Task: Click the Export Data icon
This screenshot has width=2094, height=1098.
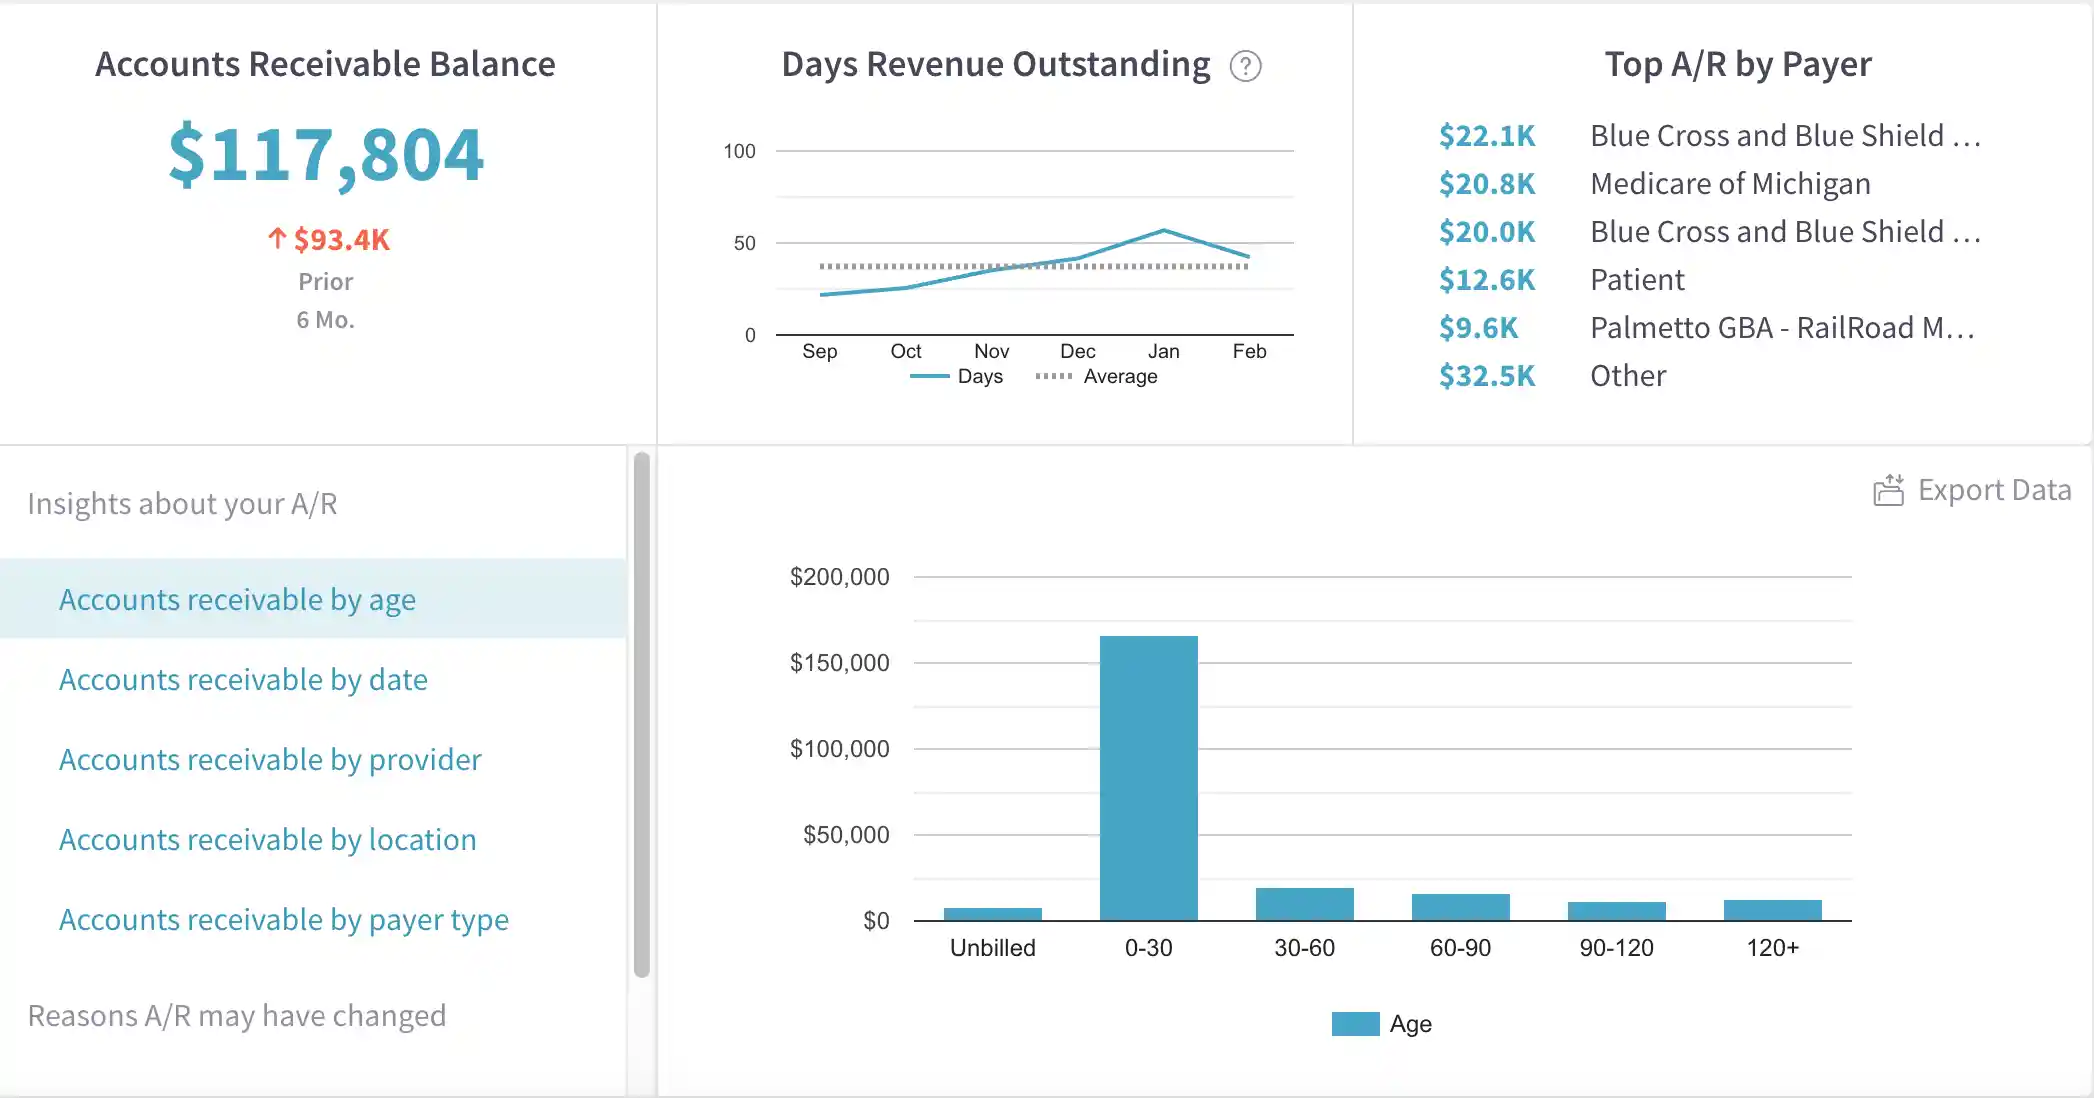Action: [1888, 490]
